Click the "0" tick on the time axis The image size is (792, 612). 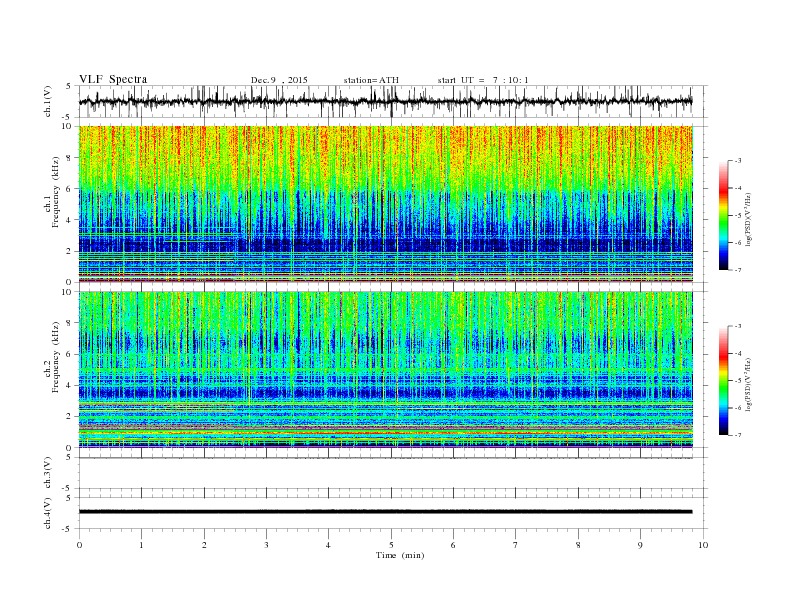click(79, 545)
